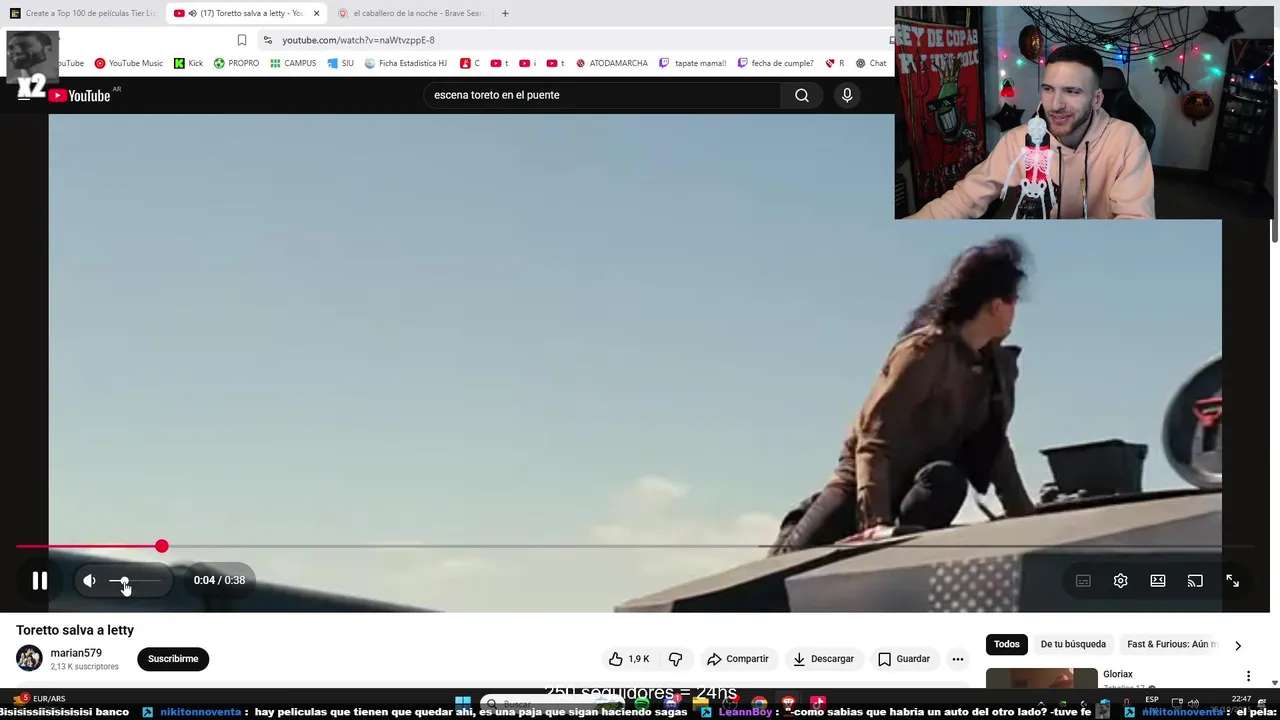The width and height of the screenshot is (1280, 720).
Task: Run the YouTube search with magnifier icon
Action: [802, 95]
